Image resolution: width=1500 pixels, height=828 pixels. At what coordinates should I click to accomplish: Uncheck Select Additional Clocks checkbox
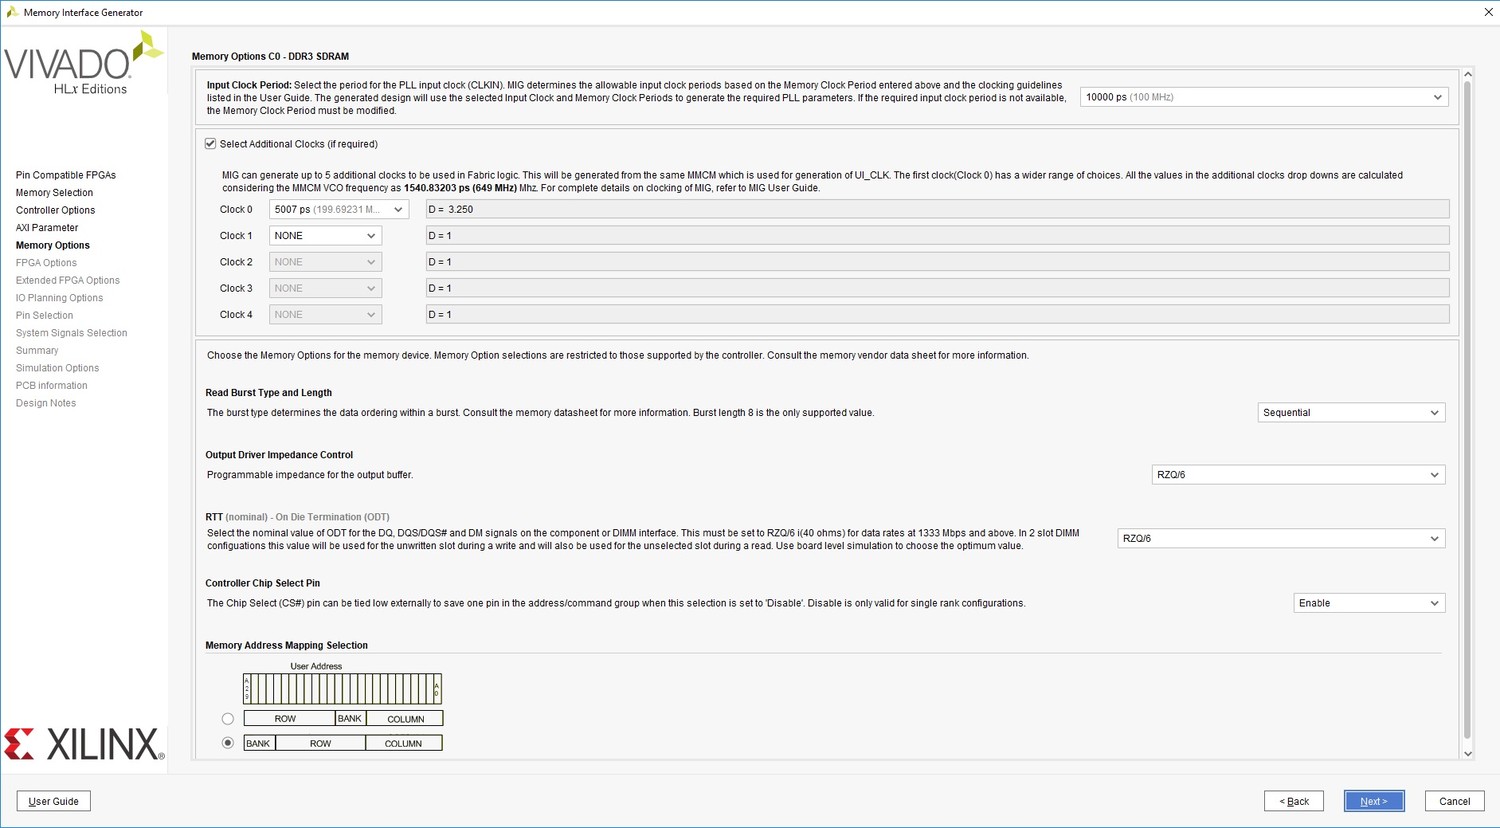(x=211, y=144)
